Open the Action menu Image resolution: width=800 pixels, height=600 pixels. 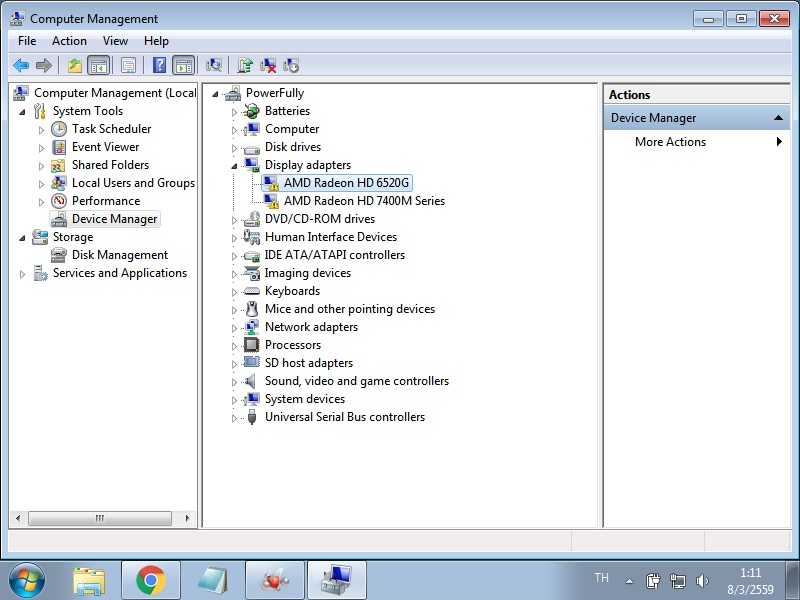click(69, 41)
